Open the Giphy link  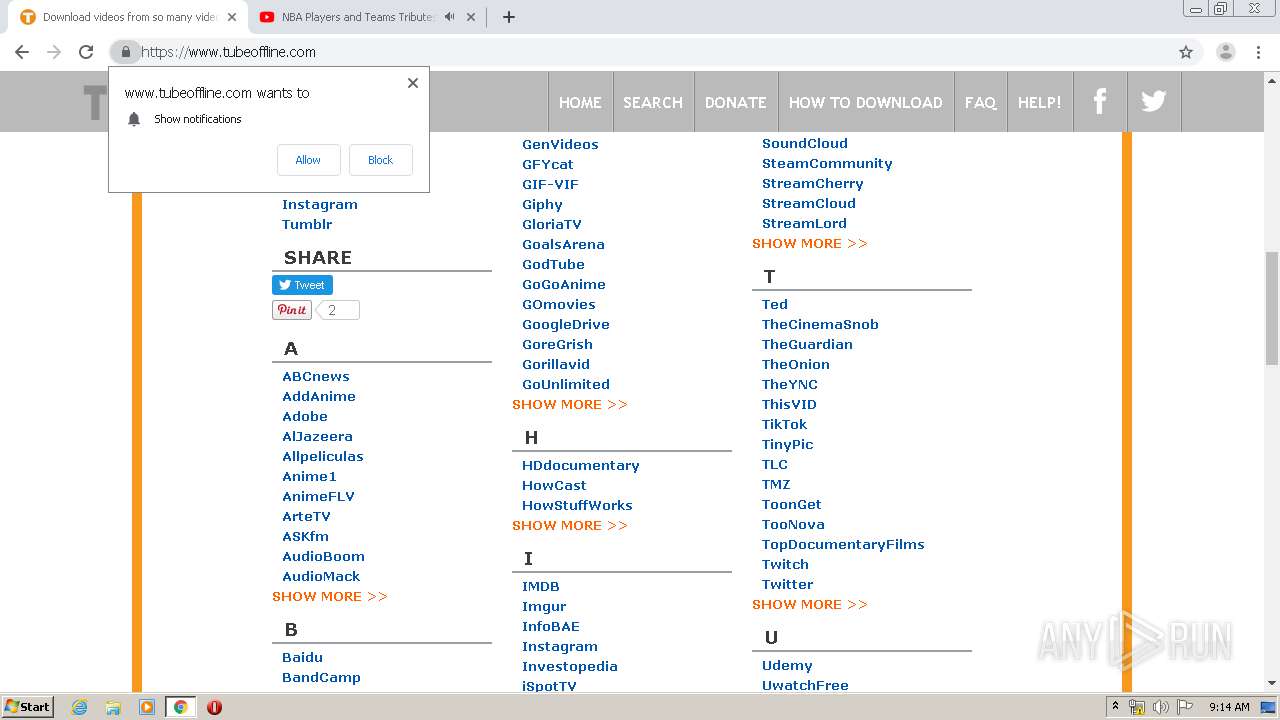click(542, 204)
